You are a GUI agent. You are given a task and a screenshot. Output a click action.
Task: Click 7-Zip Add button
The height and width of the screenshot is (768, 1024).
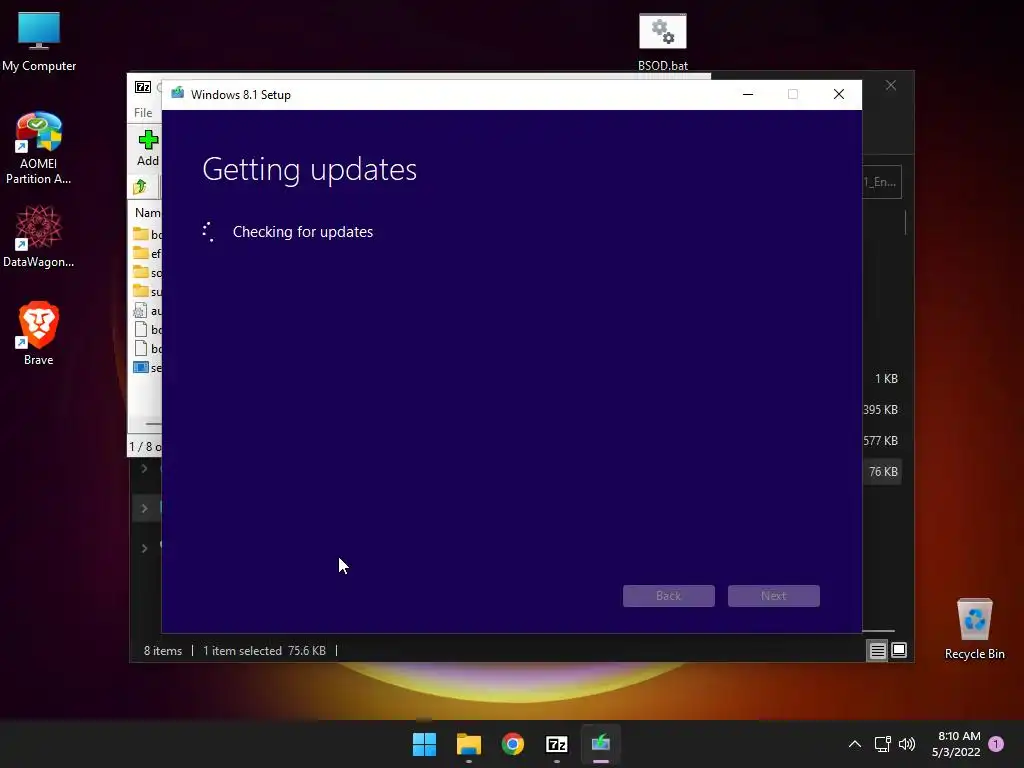pyautogui.click(x=148, y=148)
